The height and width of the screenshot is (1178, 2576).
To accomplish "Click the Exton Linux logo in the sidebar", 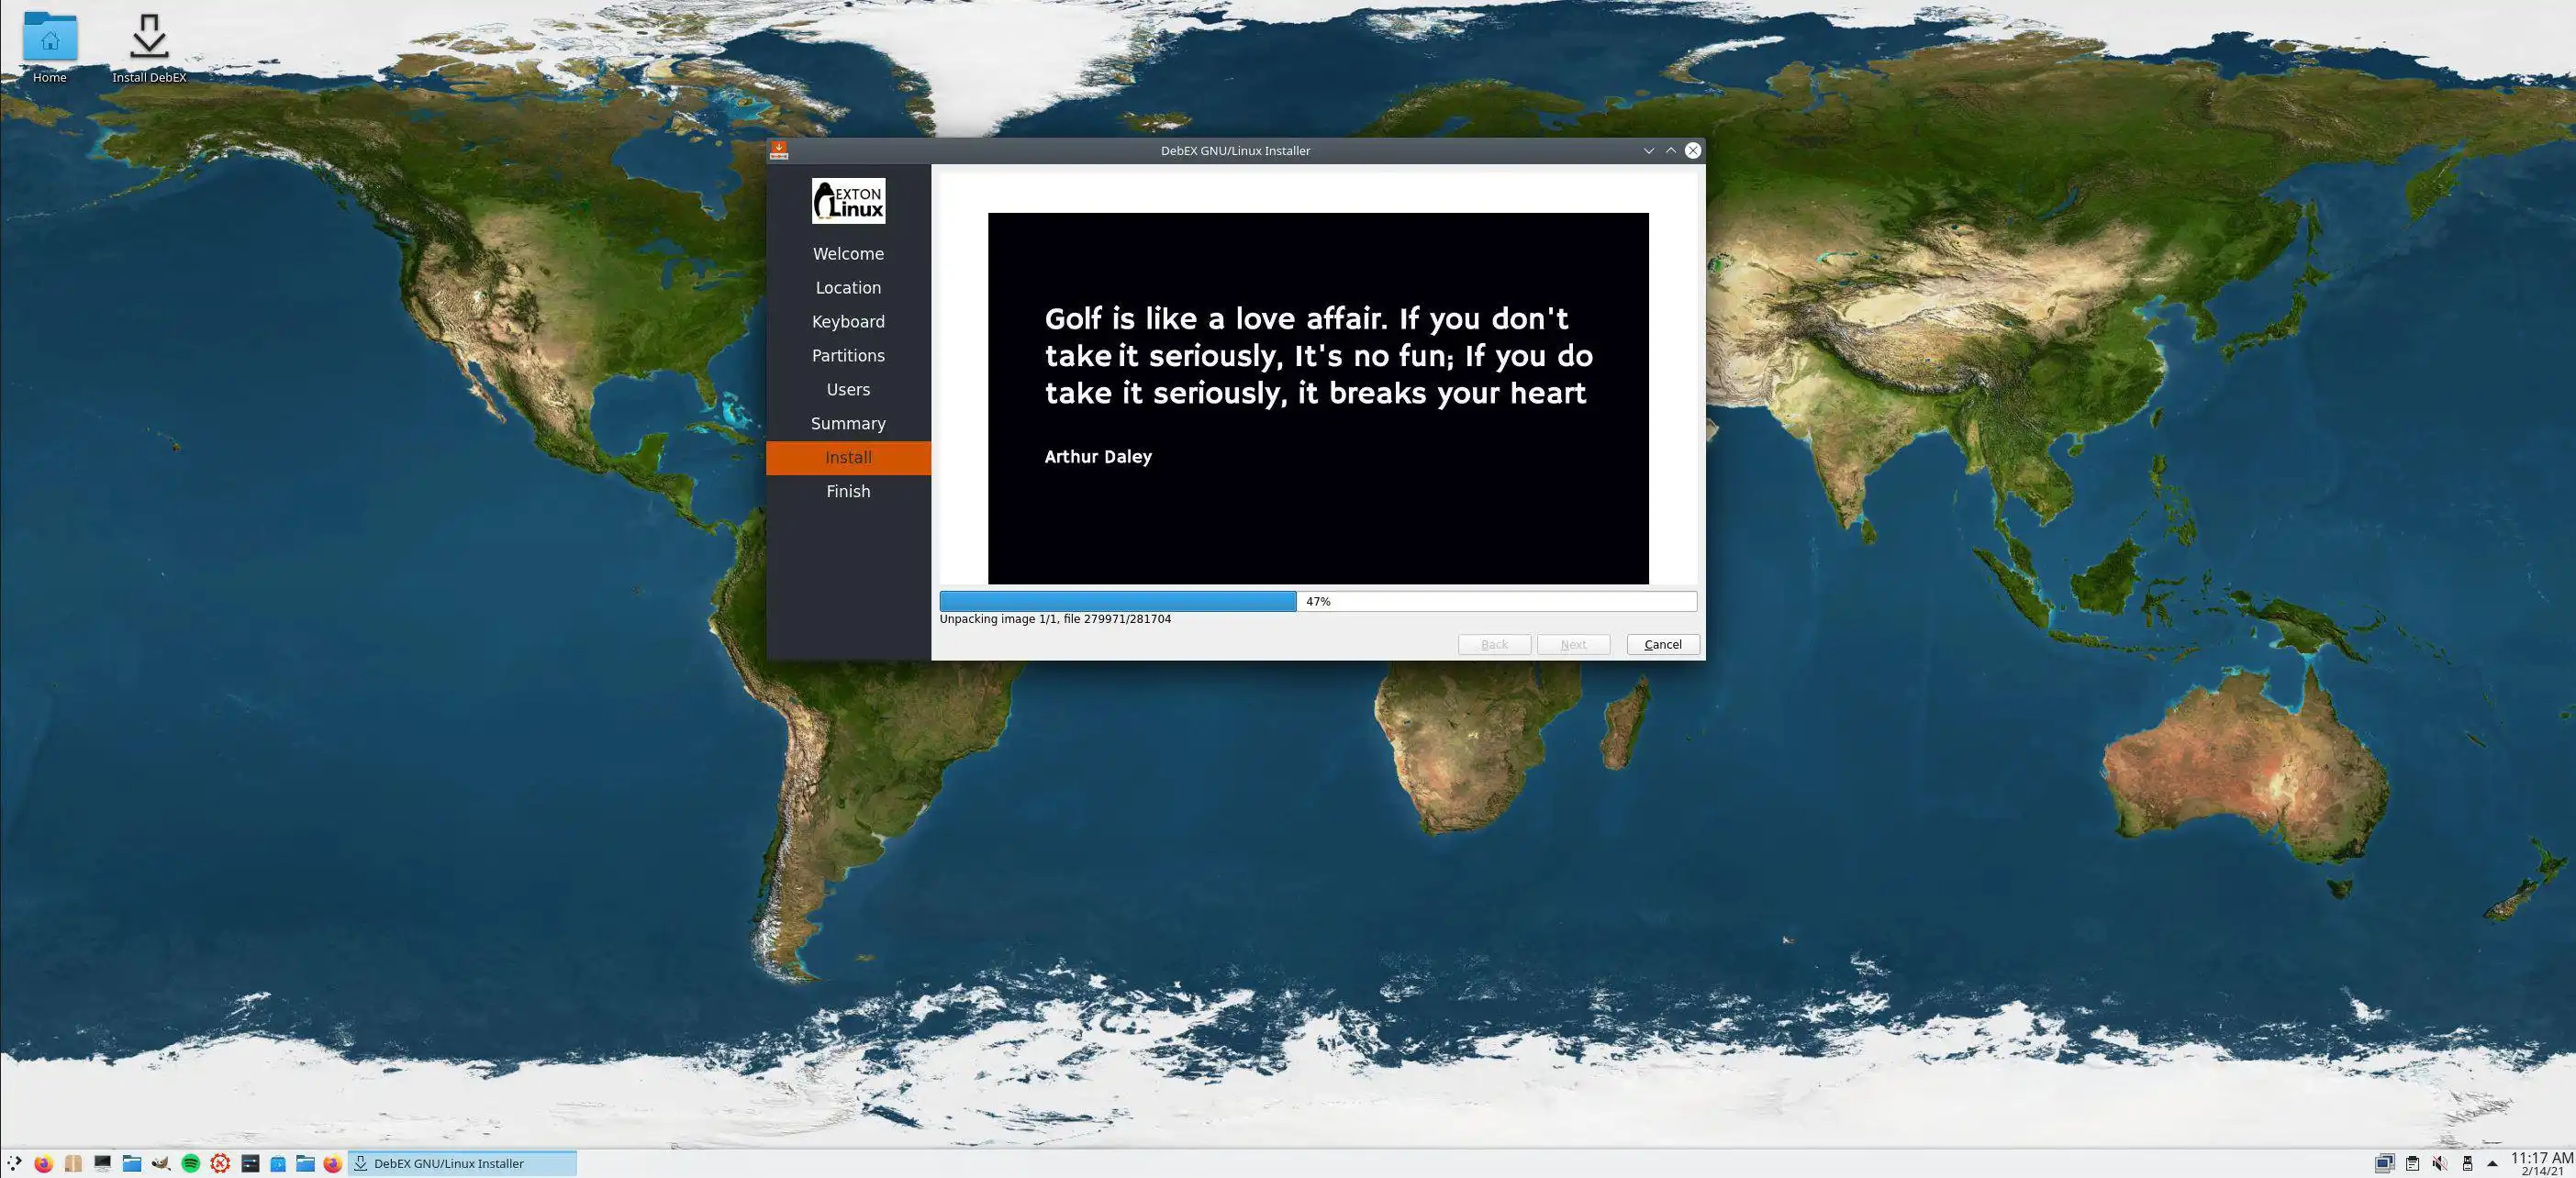I will pos(848,201).
